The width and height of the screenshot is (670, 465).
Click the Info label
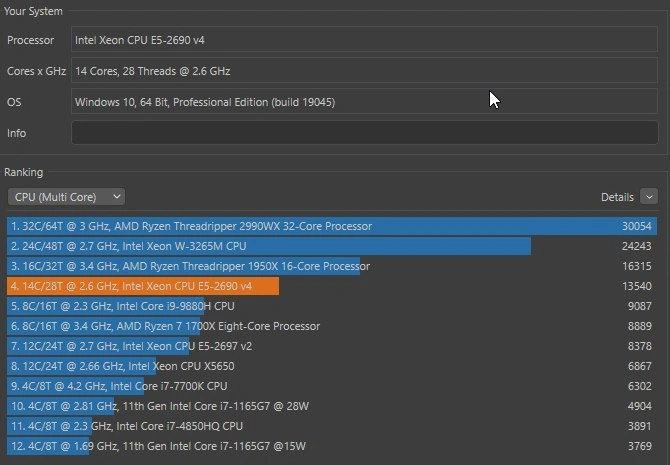(x=16, y=133)
